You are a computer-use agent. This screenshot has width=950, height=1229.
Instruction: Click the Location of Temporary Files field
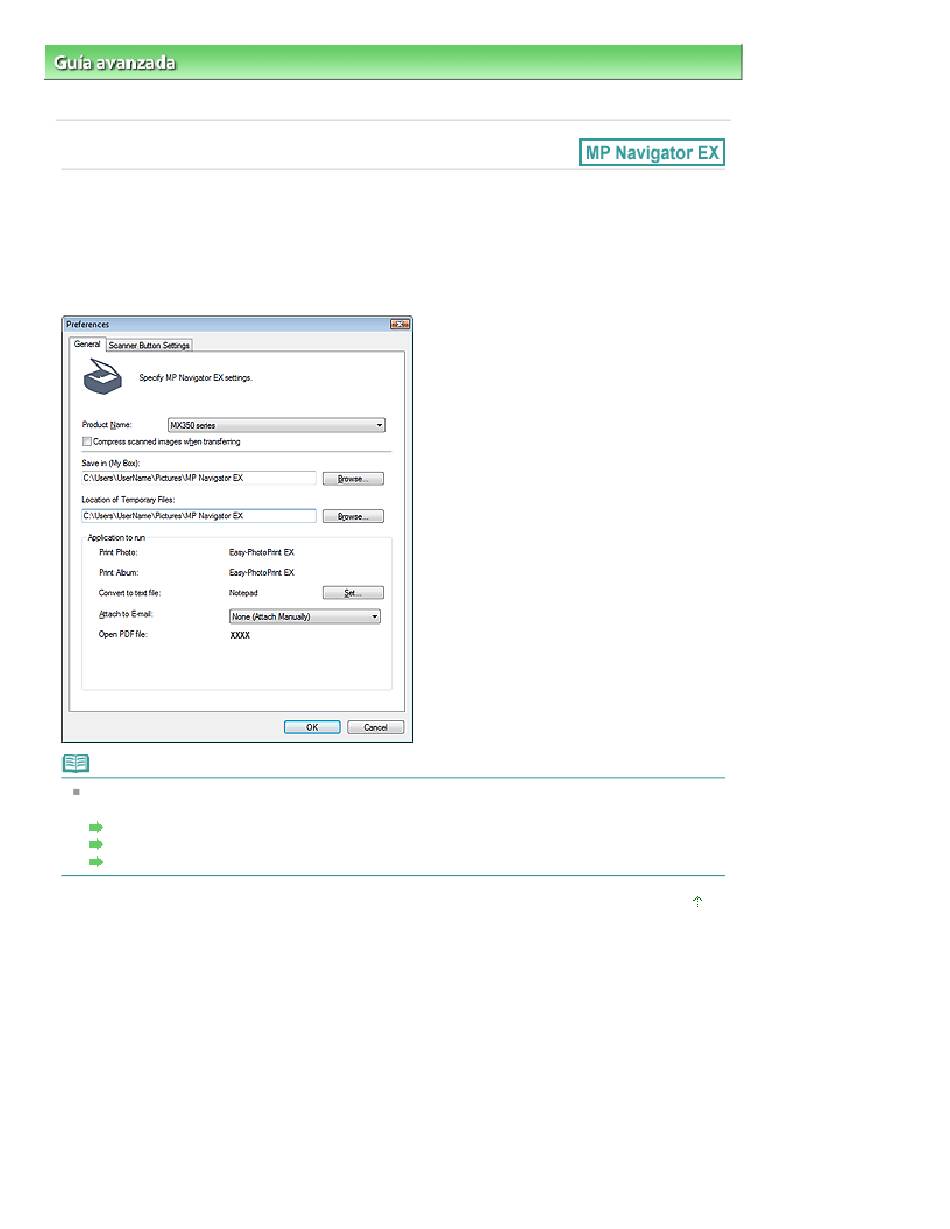pos(199,516)
